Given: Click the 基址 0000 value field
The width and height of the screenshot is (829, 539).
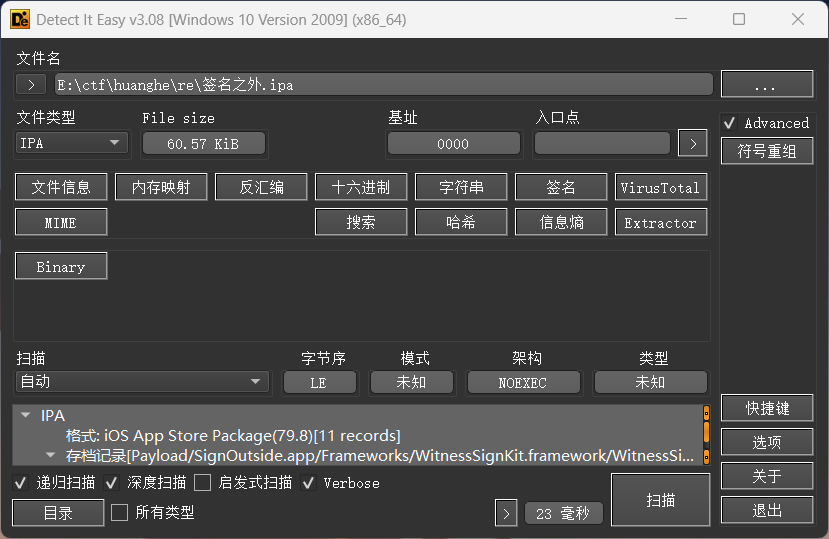Looking at the screenshot, I should [x=454, y=143].
